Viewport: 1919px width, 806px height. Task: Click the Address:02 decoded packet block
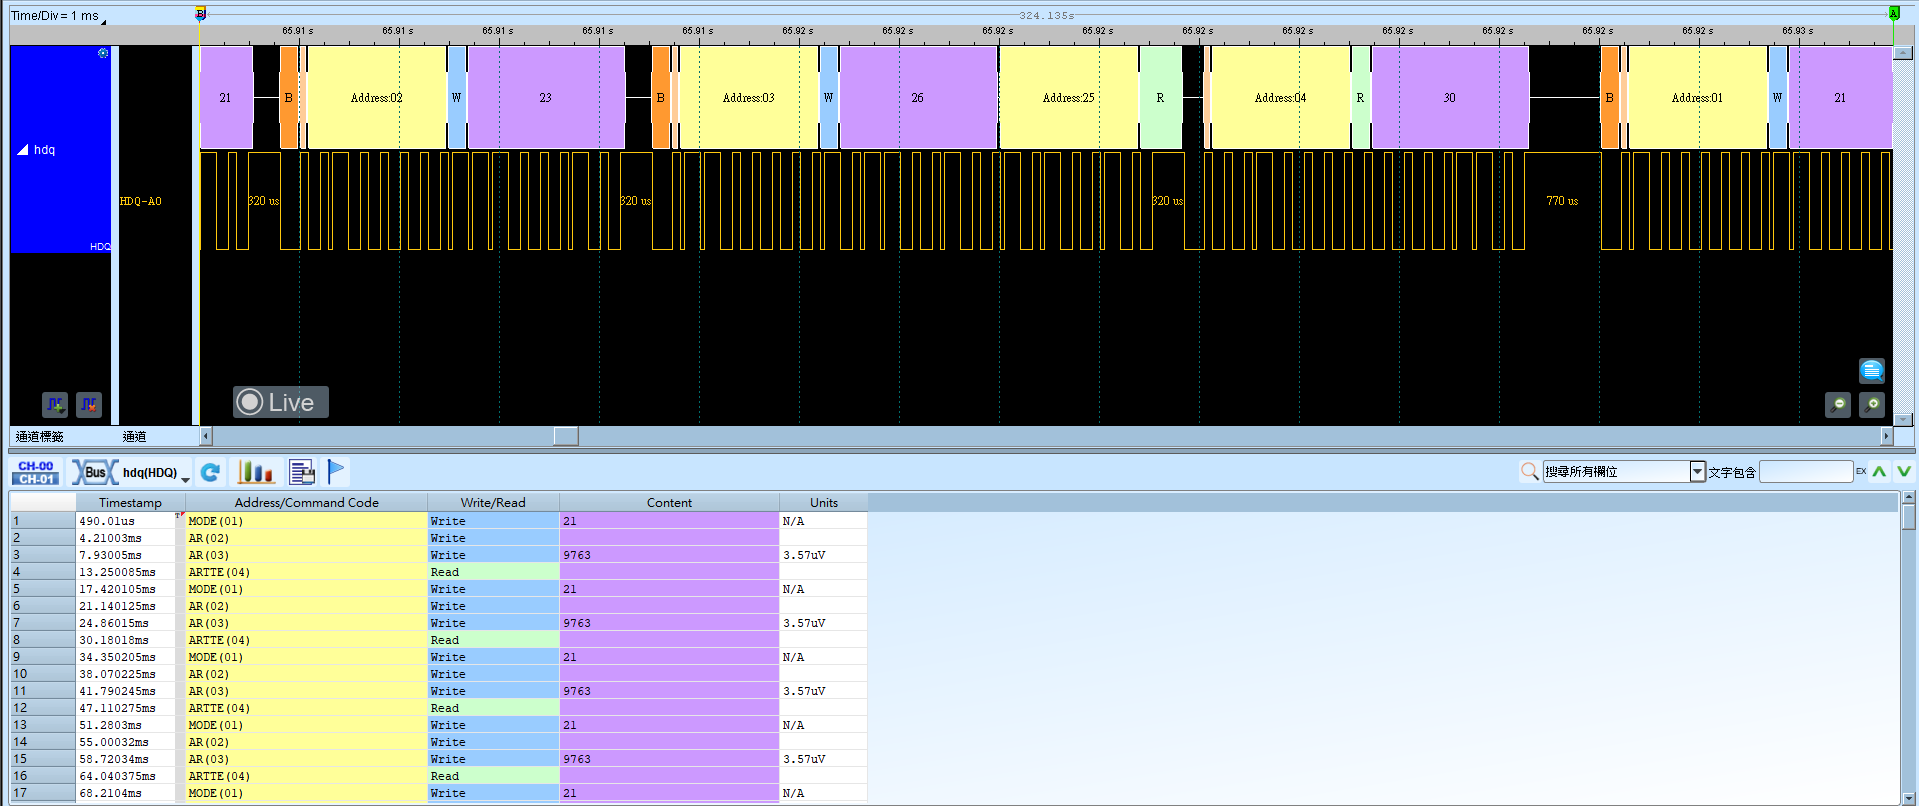[376, 98]
